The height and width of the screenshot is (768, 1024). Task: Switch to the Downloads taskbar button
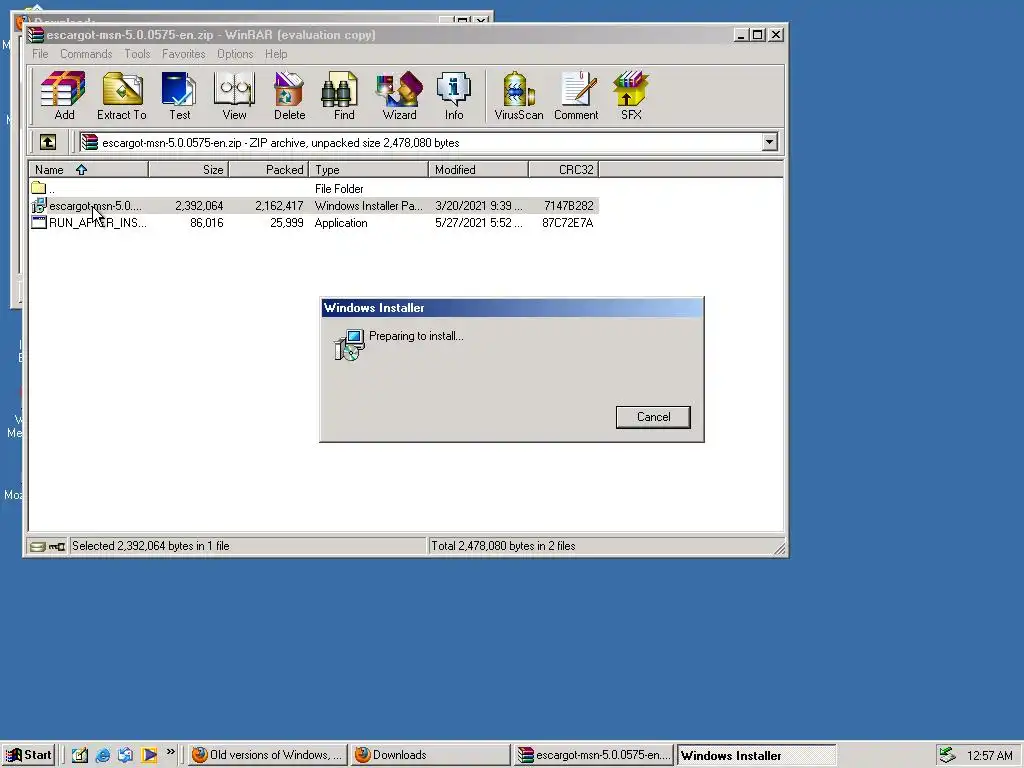[x=430, y=755]
